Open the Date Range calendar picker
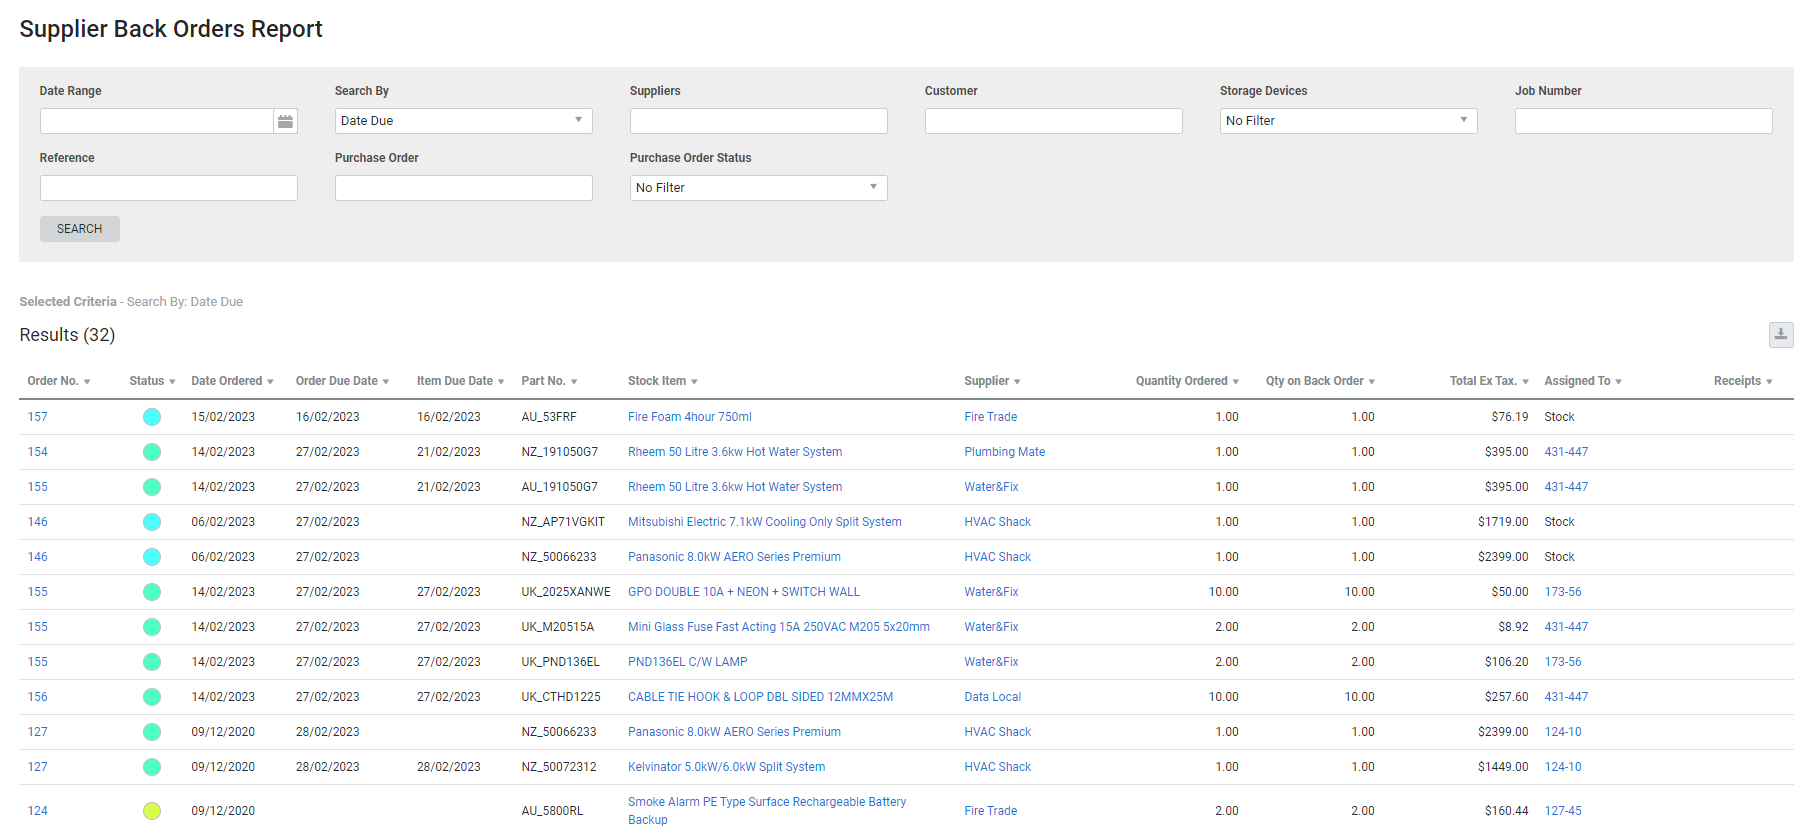 [x=286, y=121]
